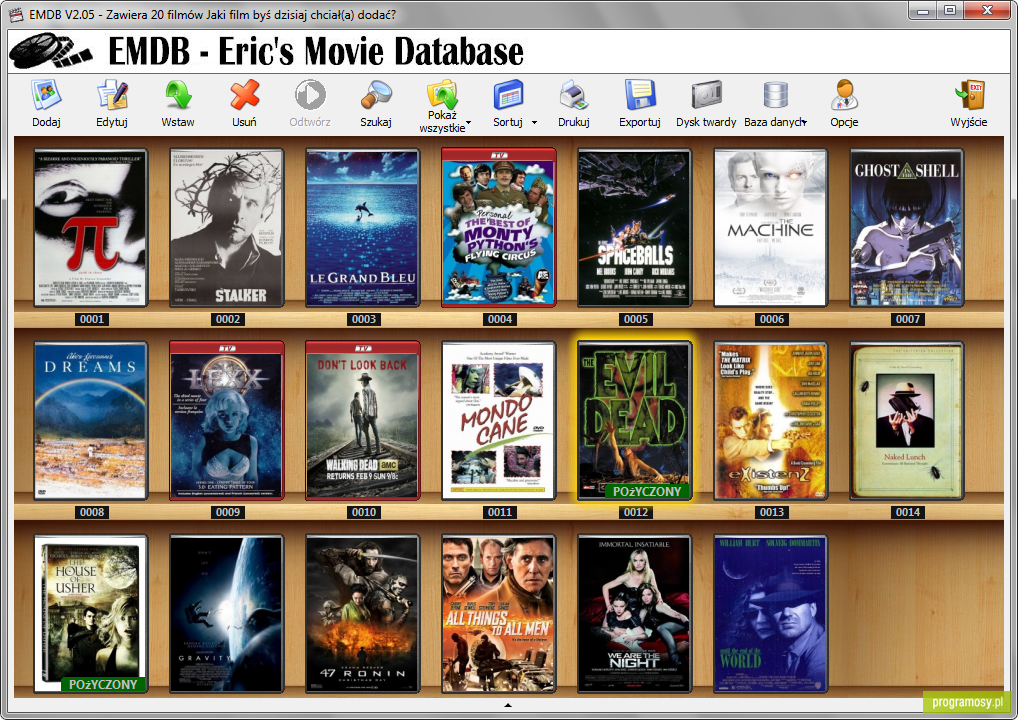
Task: Minimize the EMDB window
Action: [923, 11]
